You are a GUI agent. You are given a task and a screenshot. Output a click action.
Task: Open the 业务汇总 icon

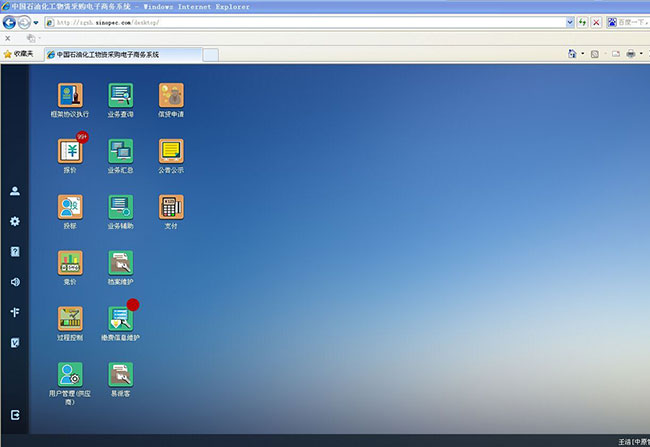[x=120, y=152]
